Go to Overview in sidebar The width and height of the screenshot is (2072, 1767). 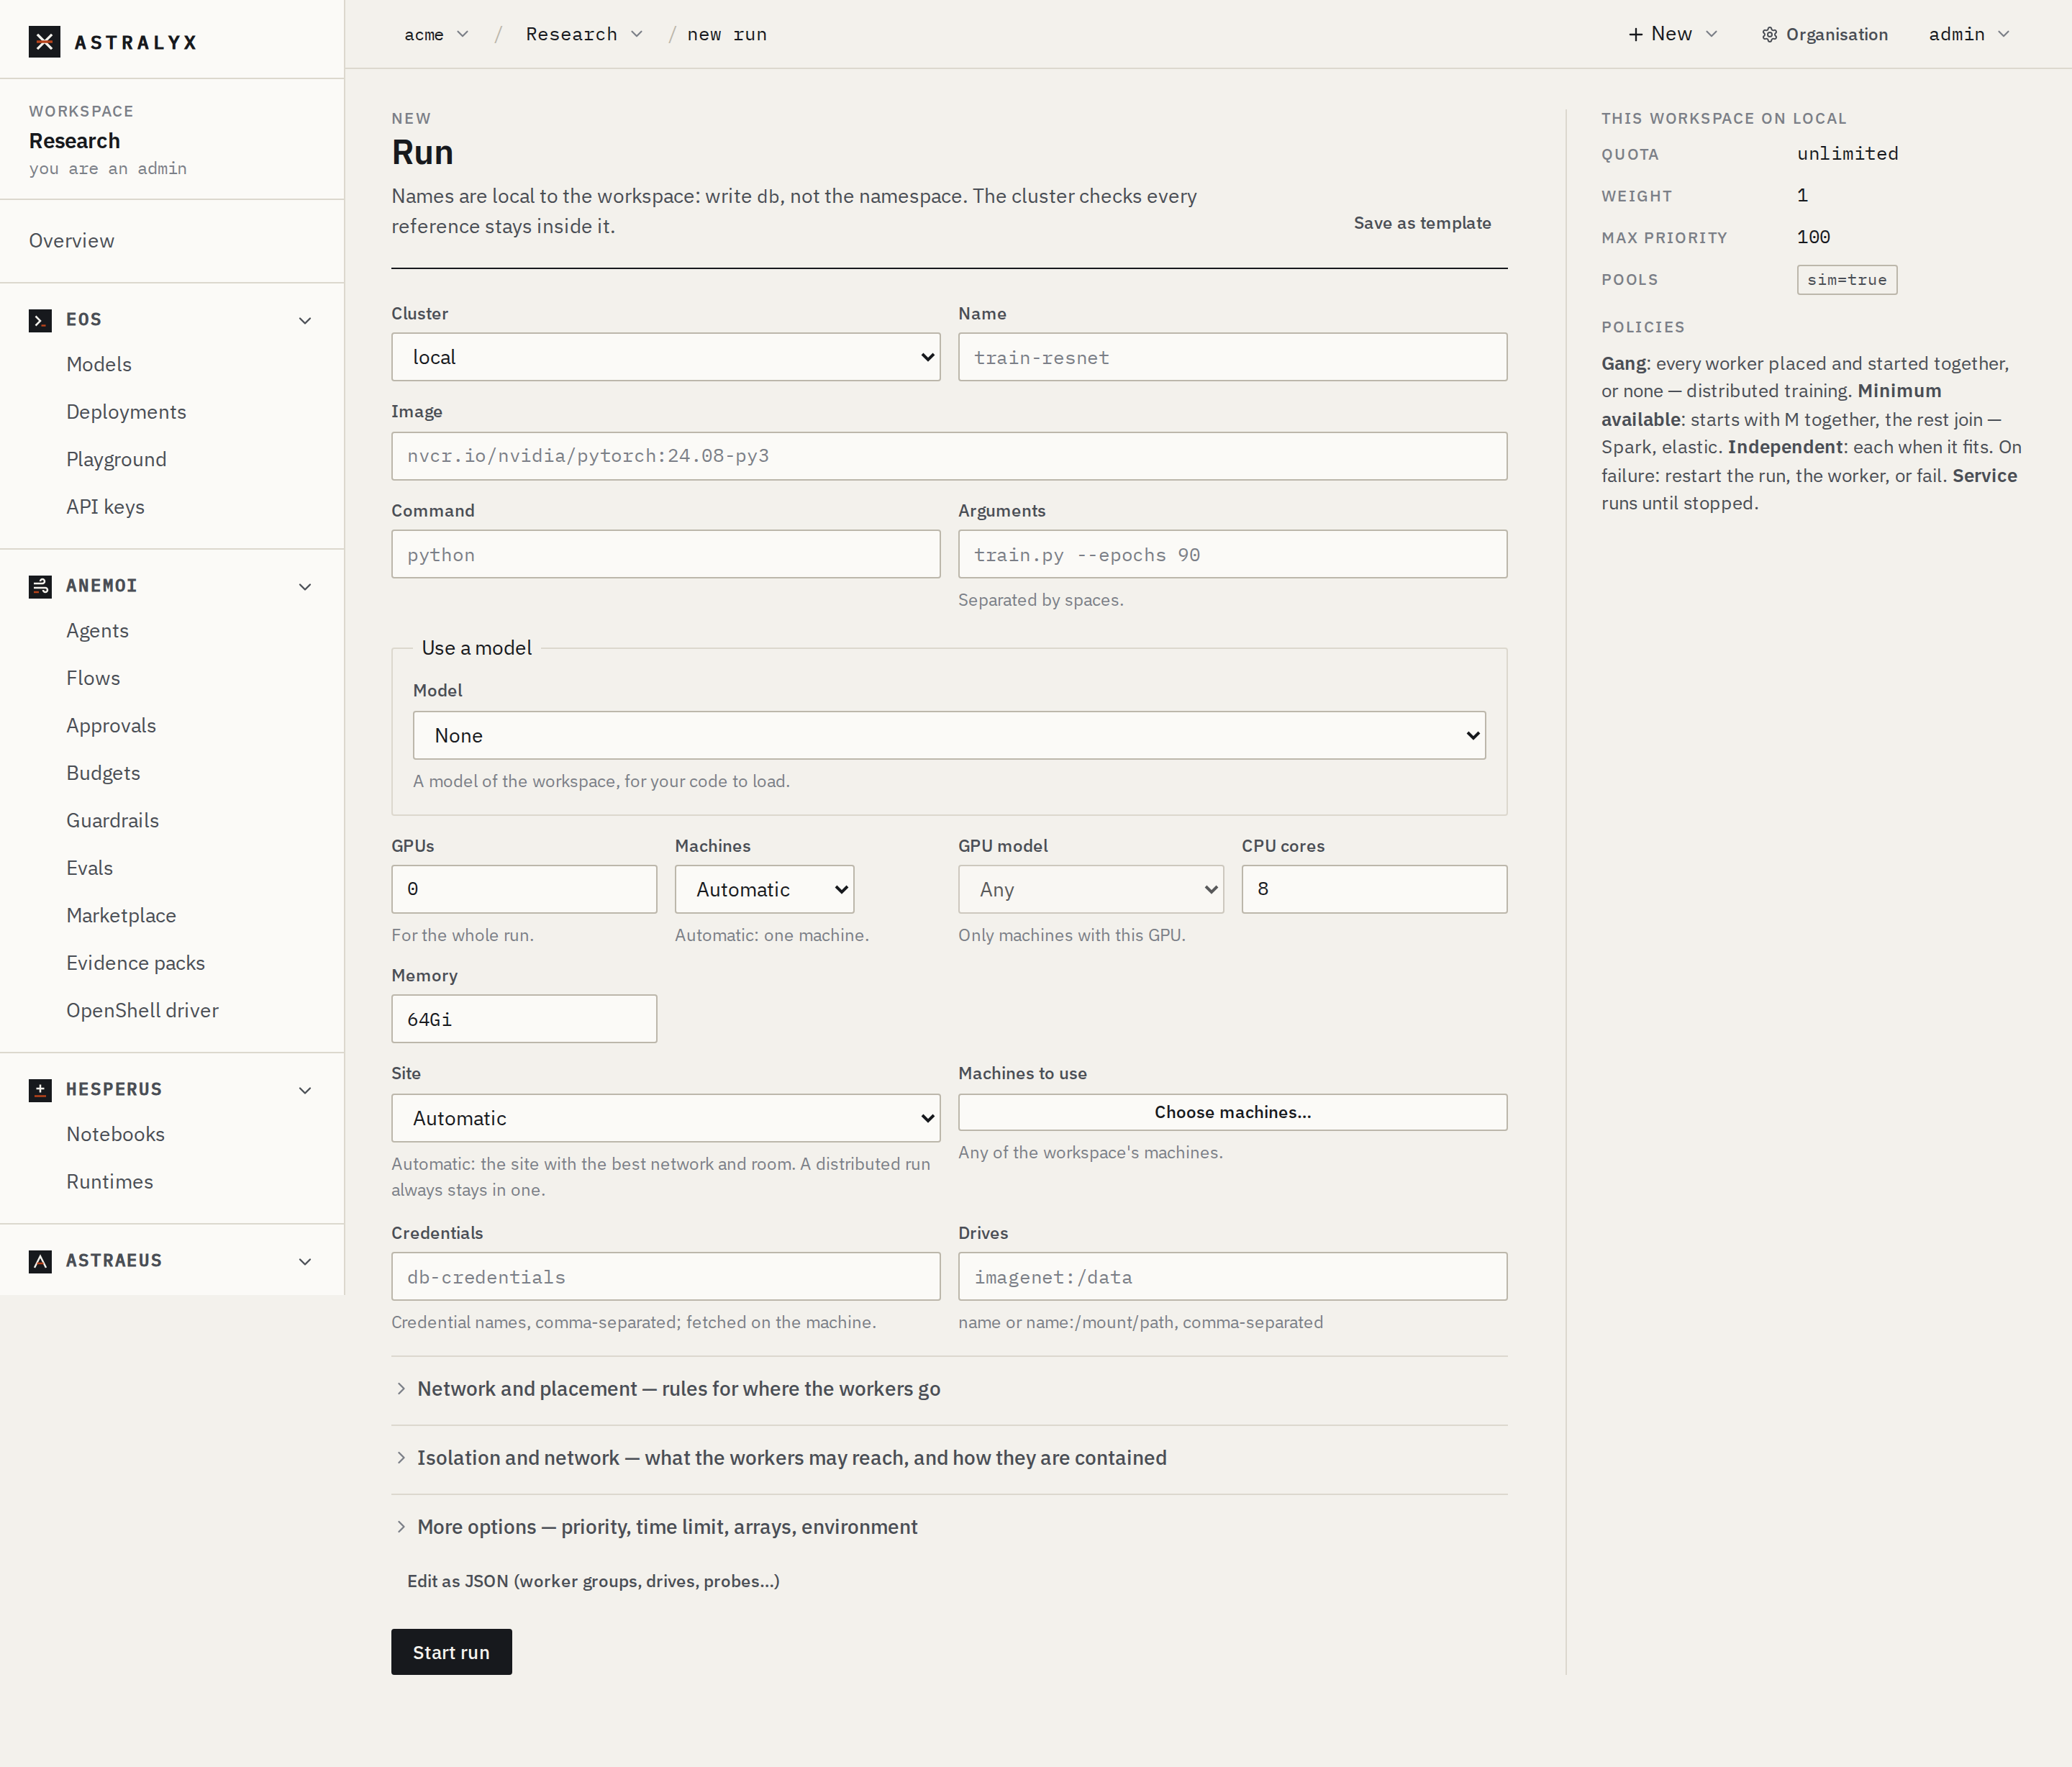coord(72,241)
